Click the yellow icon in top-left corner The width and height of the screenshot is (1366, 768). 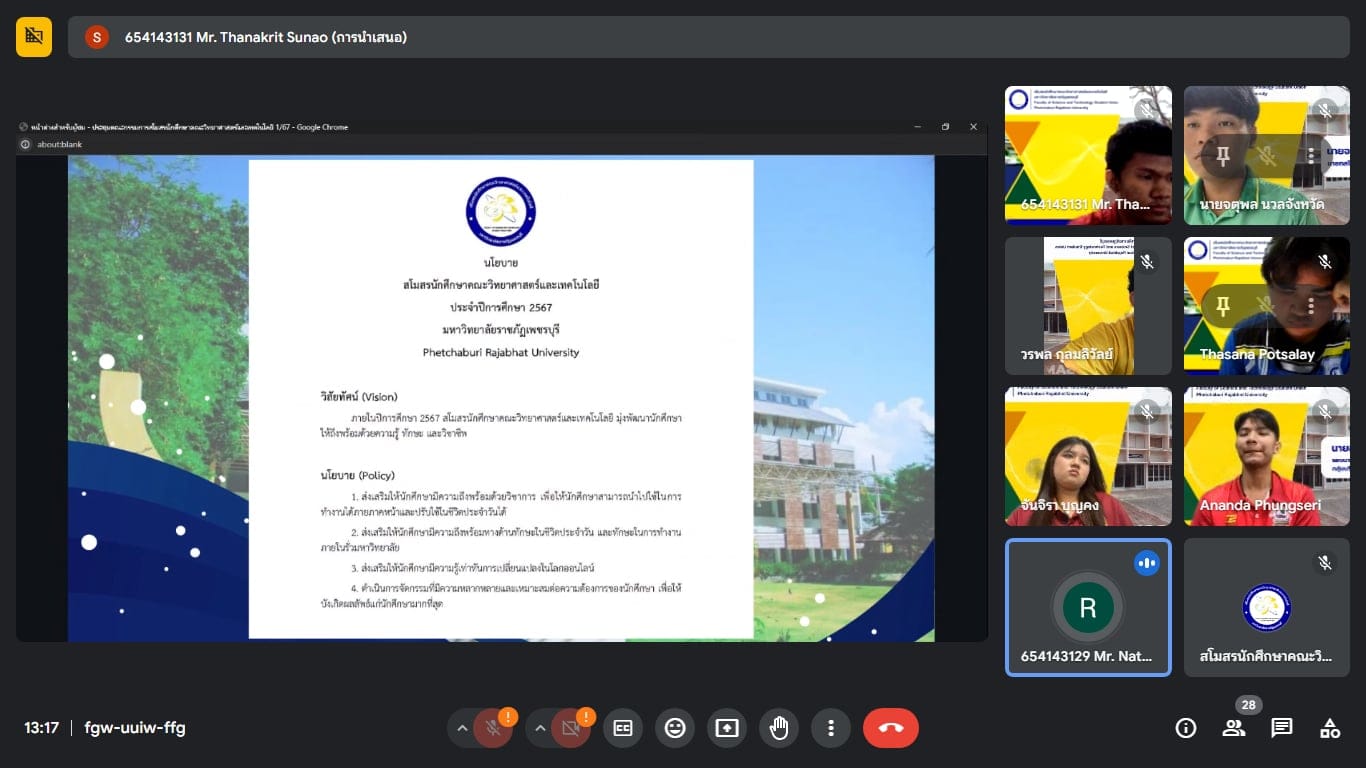(x=34, y=37)
